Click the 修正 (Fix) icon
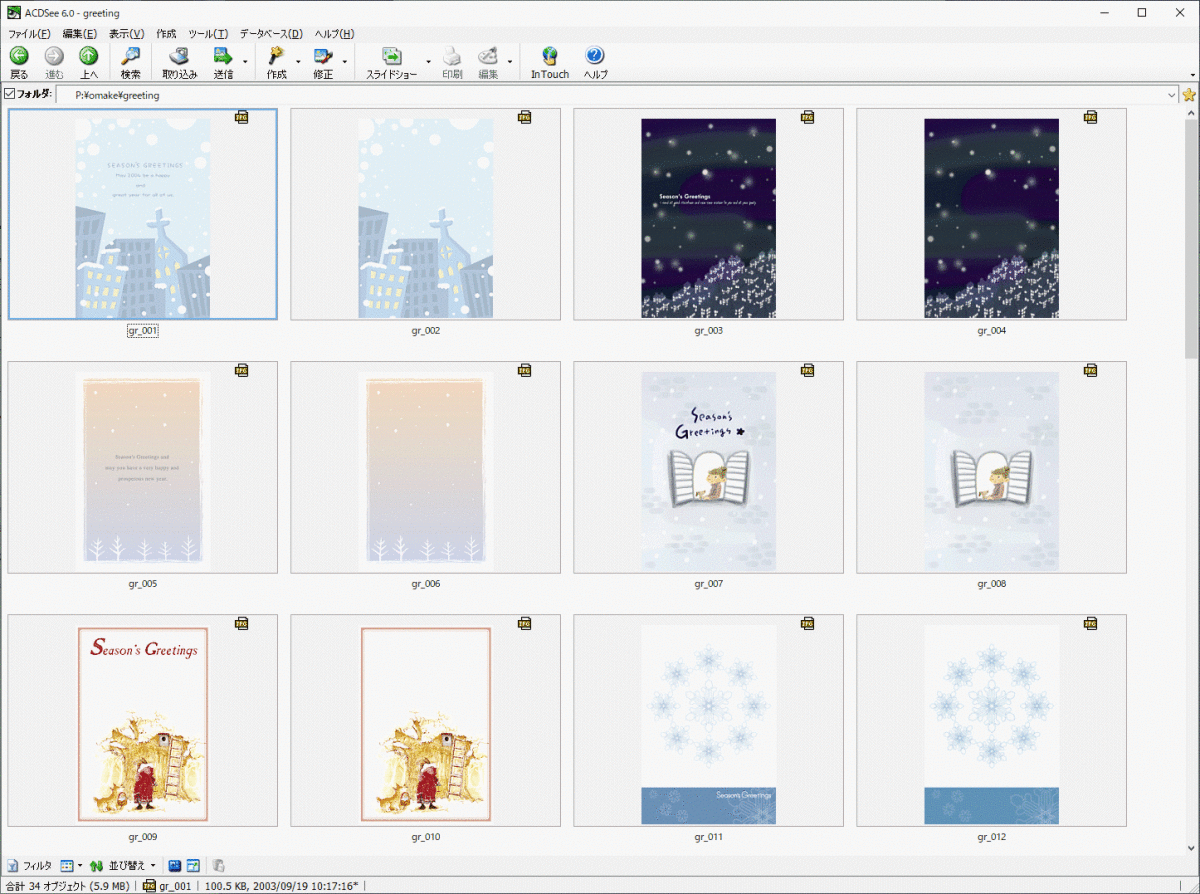 (323, 56)
